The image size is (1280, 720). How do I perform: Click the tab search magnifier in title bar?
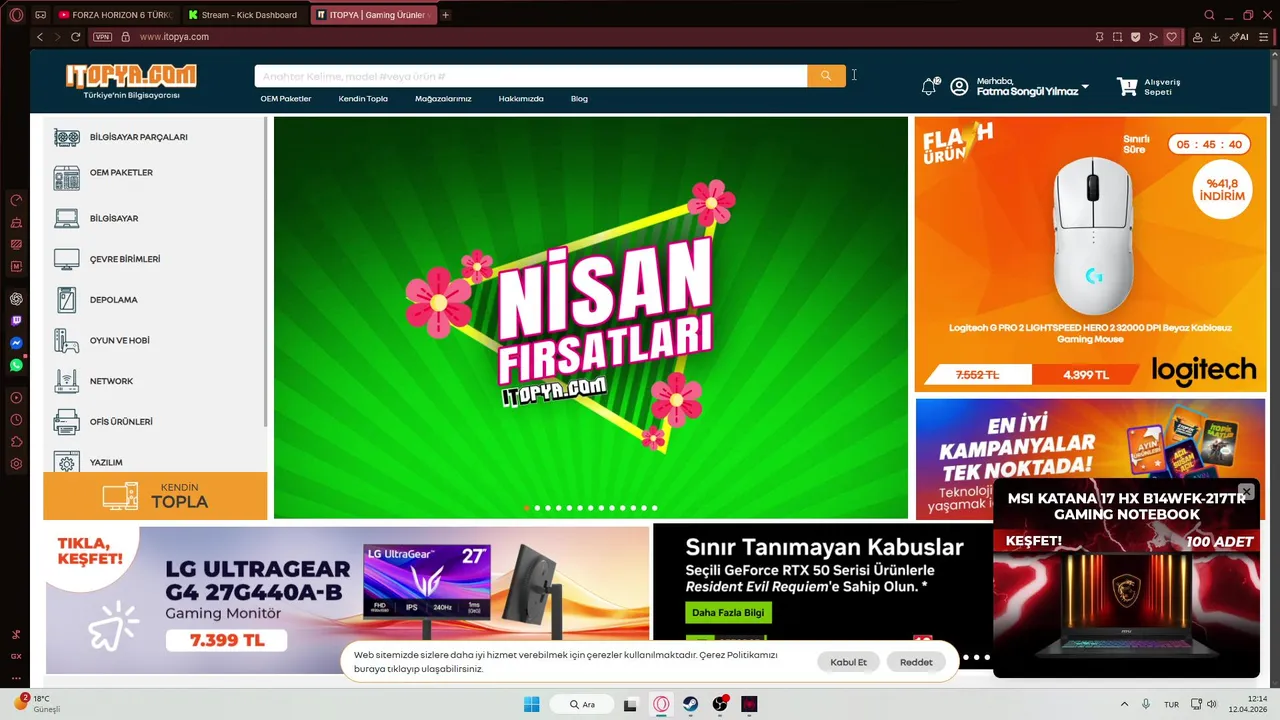pyautogui.click(x=1209, y=15)
